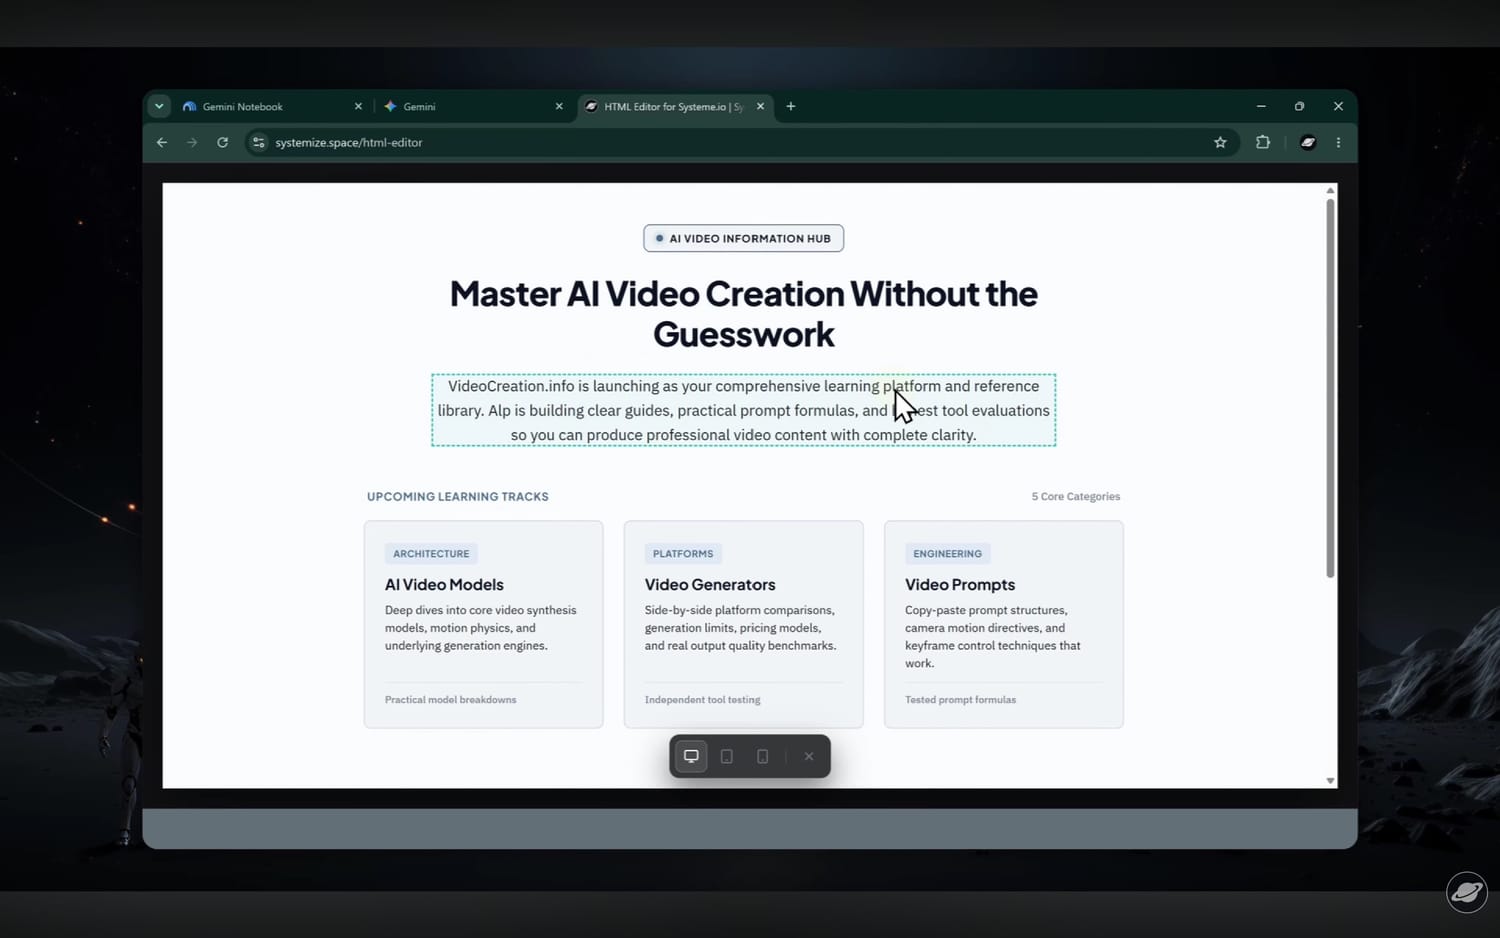Select the Video Generators card title
Viewport: 1500px width, 938px height.
[x=710, y=584]
